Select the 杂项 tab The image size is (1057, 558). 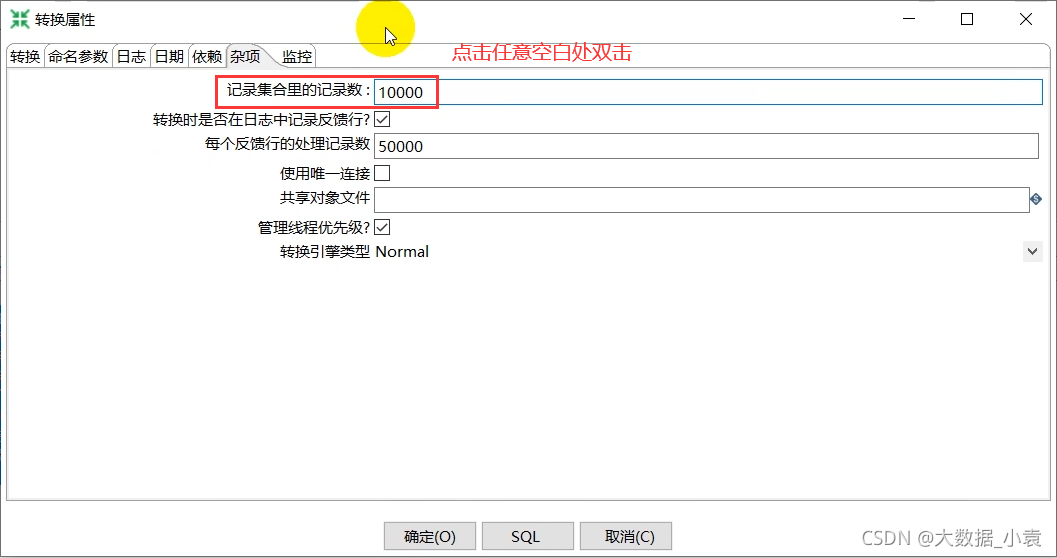(x=245, y=57)
